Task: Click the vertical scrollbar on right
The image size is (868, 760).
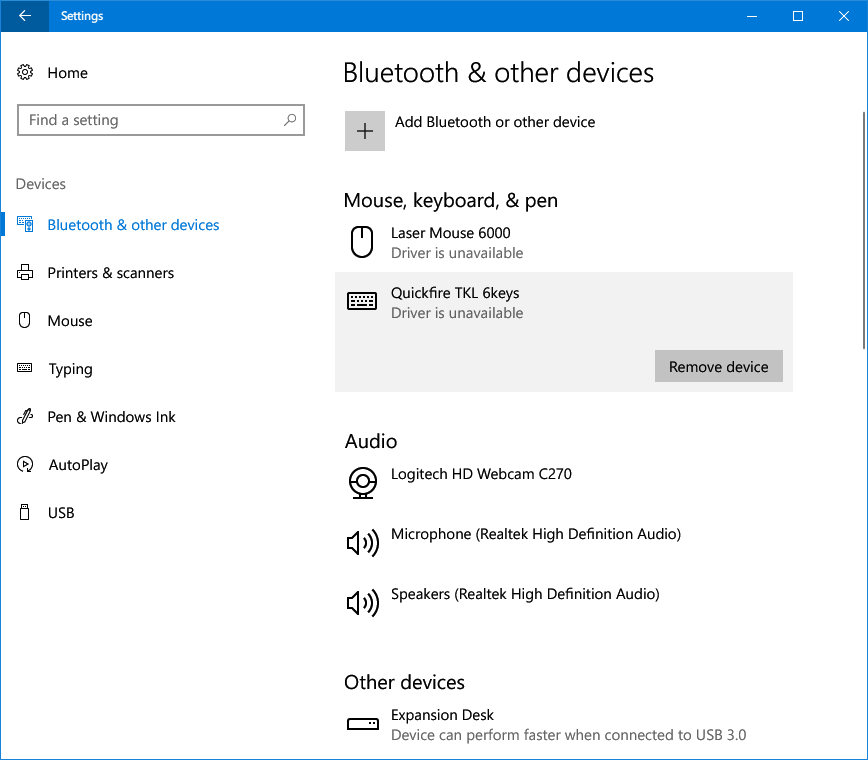Action: [x=864, y=230]
